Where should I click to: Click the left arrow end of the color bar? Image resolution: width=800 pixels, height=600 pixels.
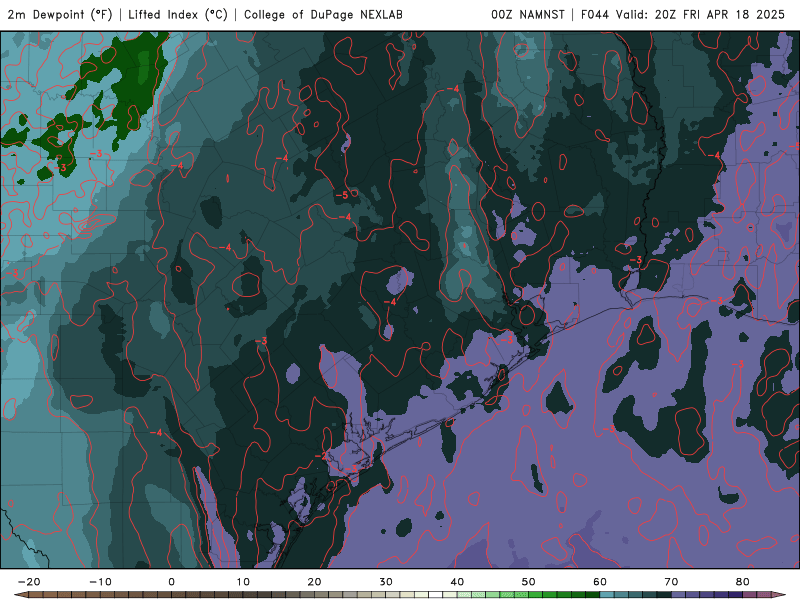coord(21,595)
